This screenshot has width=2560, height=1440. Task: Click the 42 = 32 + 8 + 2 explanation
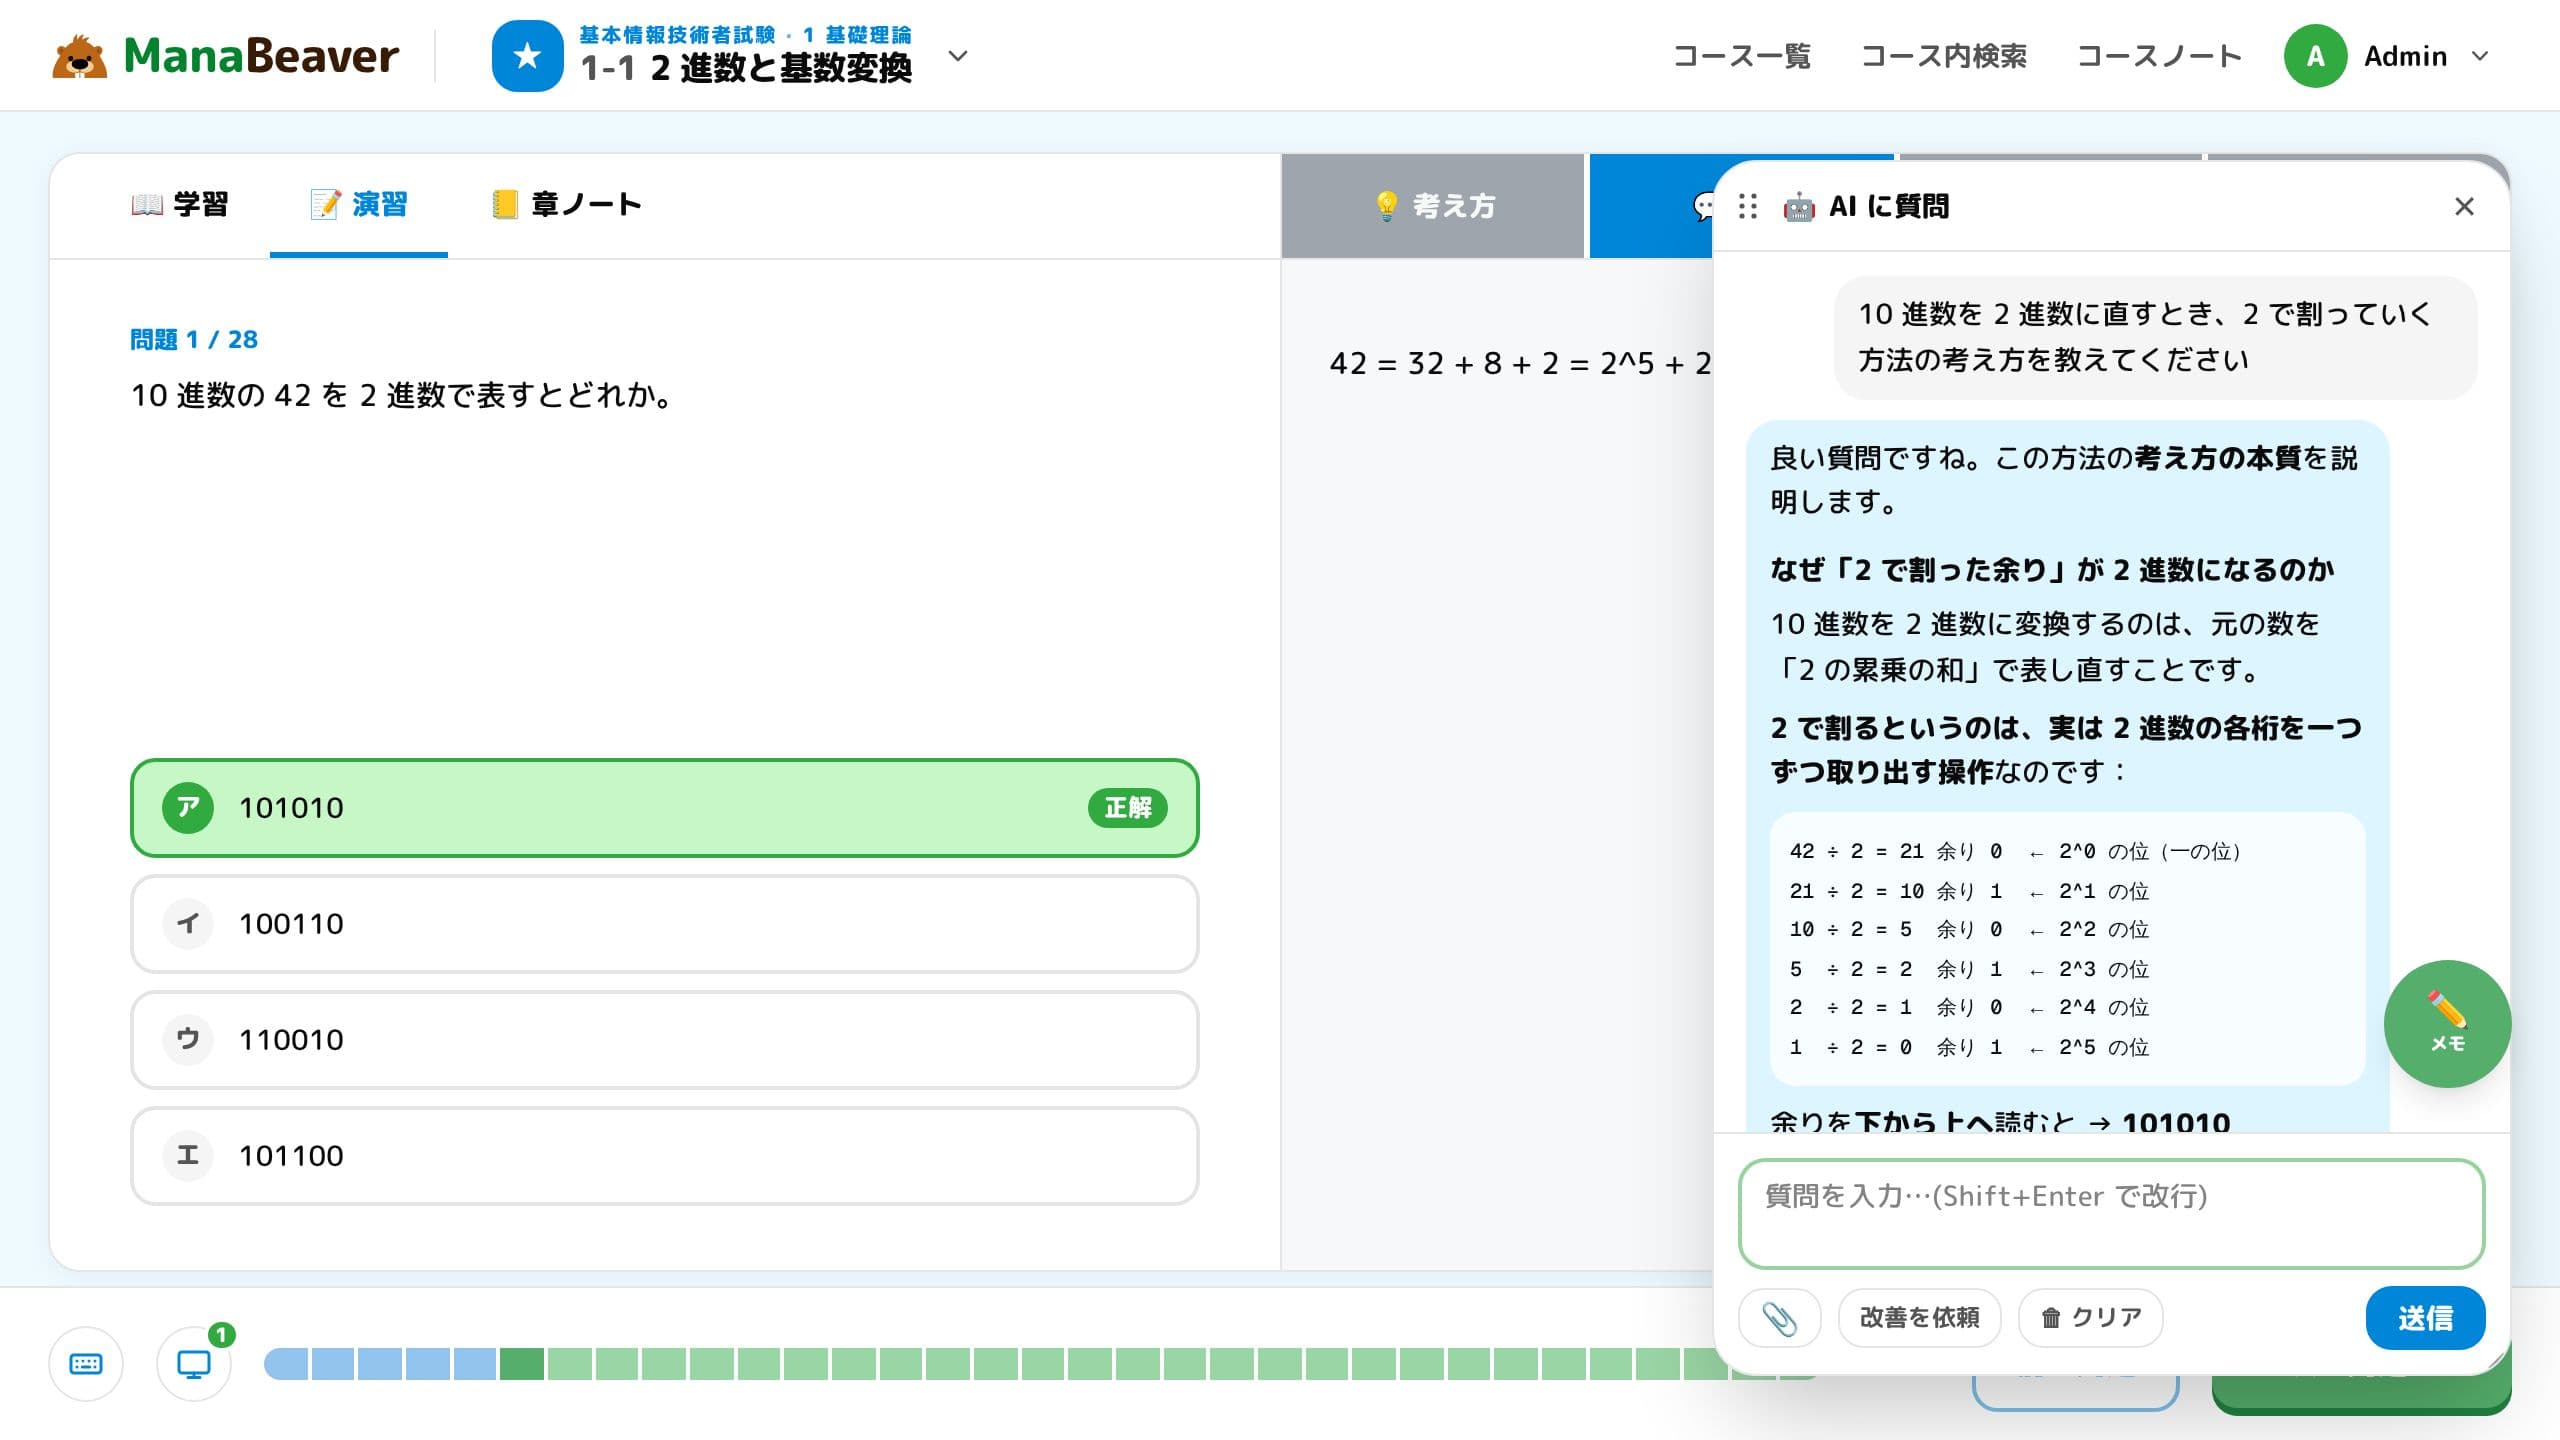pos(1520,363)
